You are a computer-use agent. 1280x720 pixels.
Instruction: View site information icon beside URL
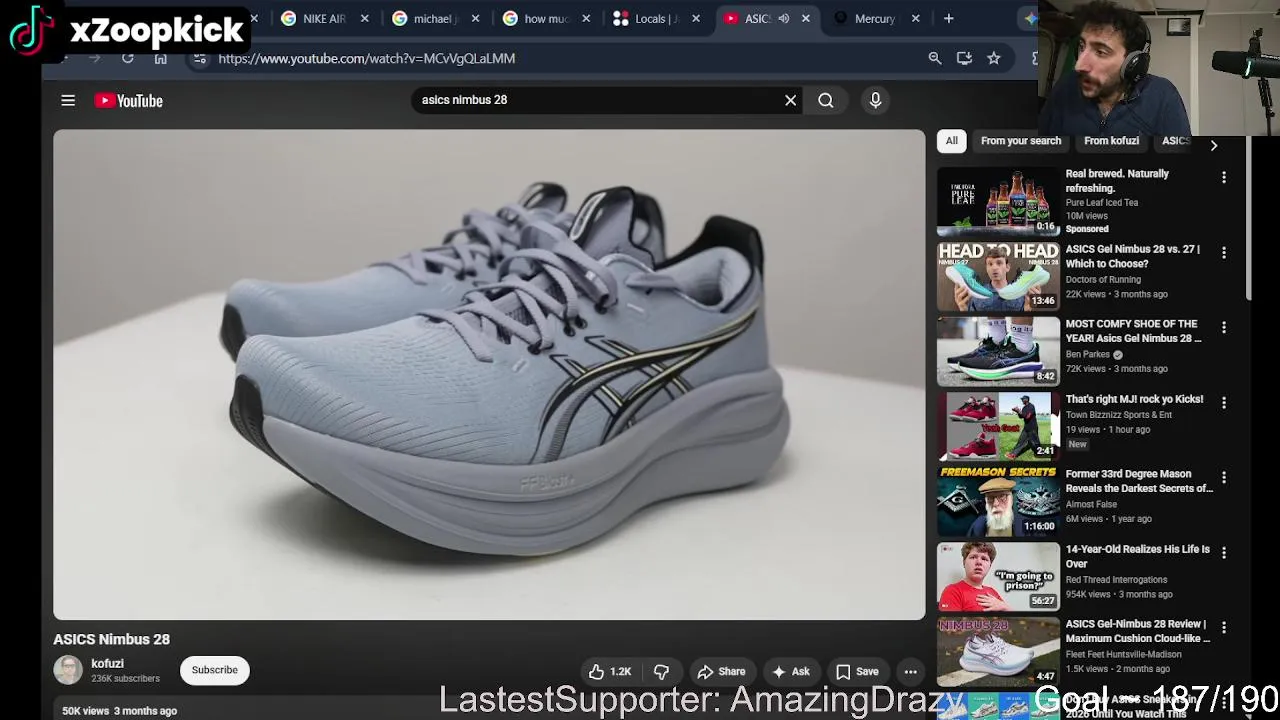coord(199,58)
